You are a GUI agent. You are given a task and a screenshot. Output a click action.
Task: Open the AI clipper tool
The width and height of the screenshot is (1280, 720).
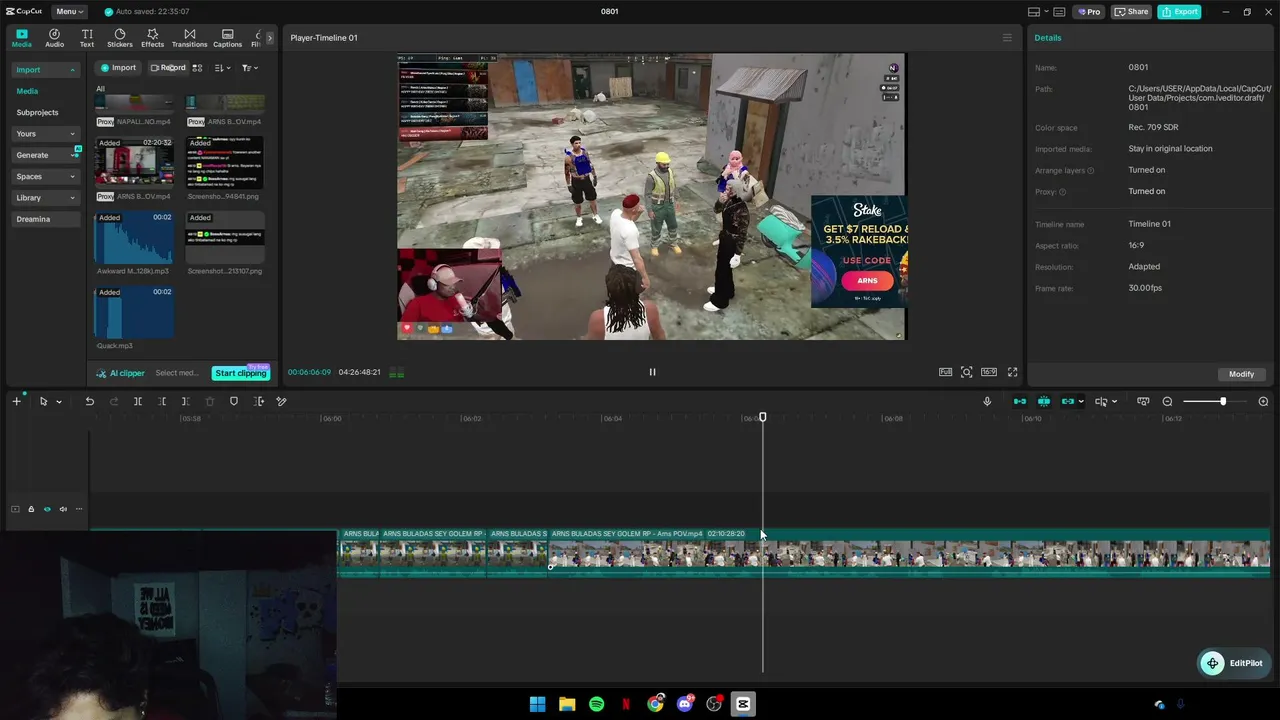coord(120,373)
